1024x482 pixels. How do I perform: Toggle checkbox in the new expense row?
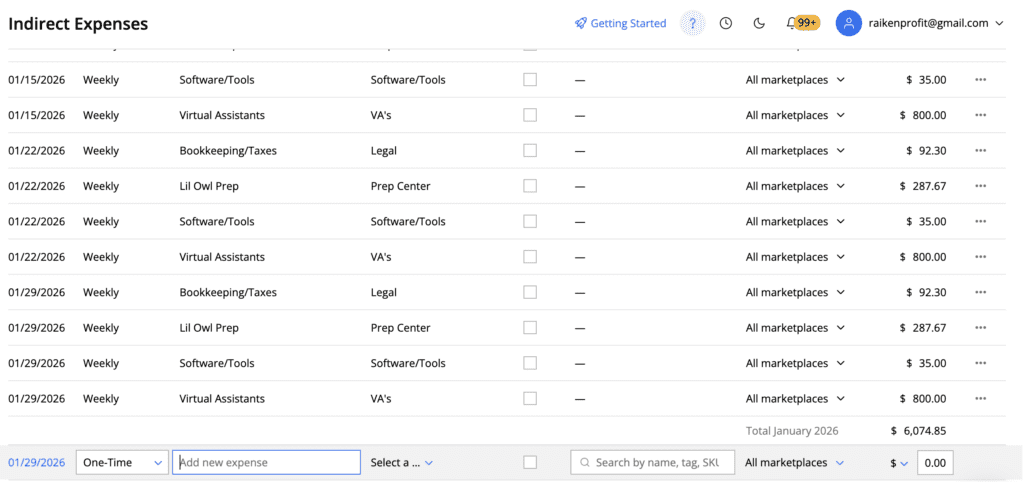click(530, 462)
